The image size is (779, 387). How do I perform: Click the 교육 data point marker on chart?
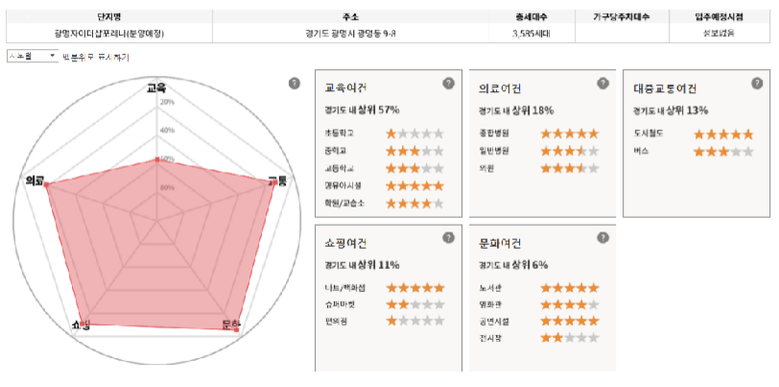tap(157, 159)
